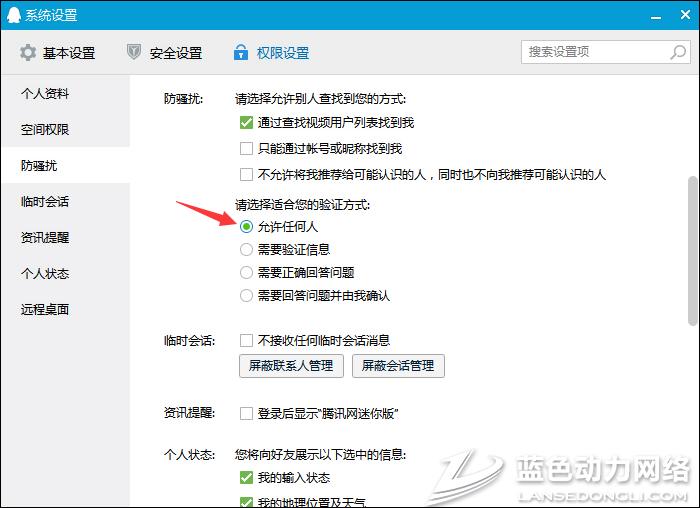Open 屏蔽会话管理 button
The width and height of the screenshot is (700, 508).
[398, 366]
